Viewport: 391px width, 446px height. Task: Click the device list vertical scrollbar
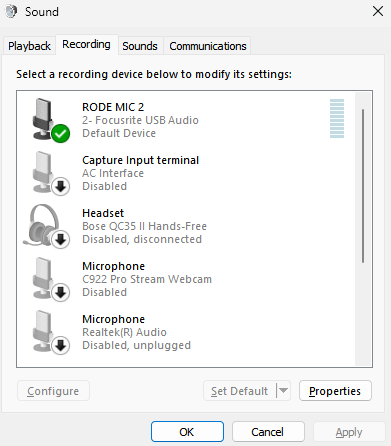click(363, 229)
